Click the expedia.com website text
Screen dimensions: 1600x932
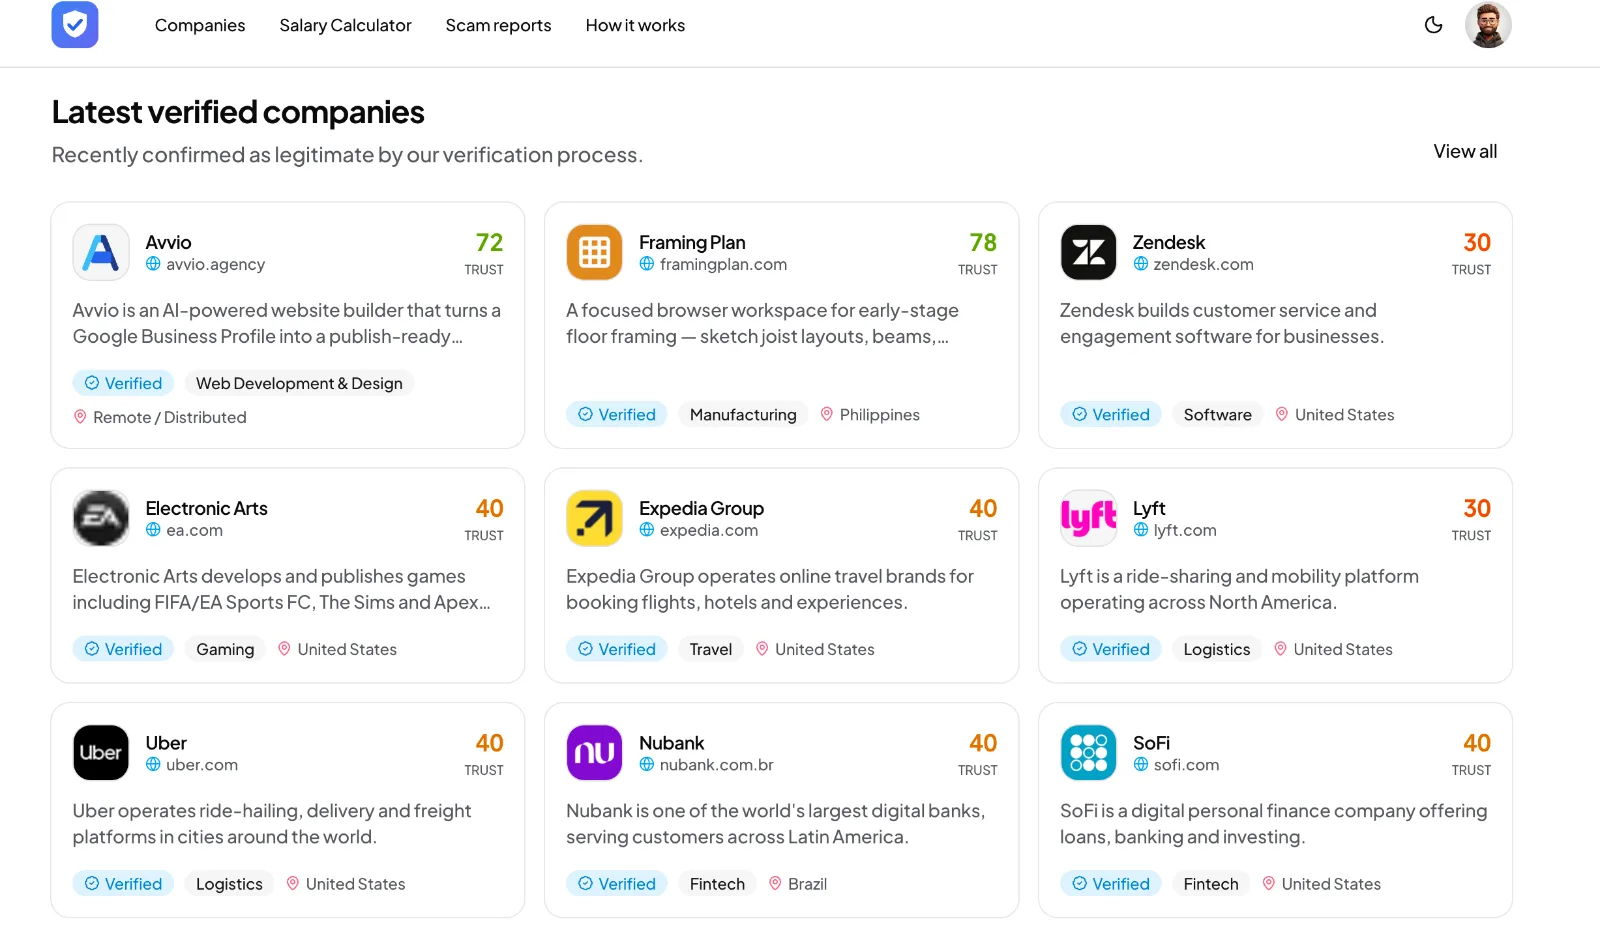(x=709, y=530)
